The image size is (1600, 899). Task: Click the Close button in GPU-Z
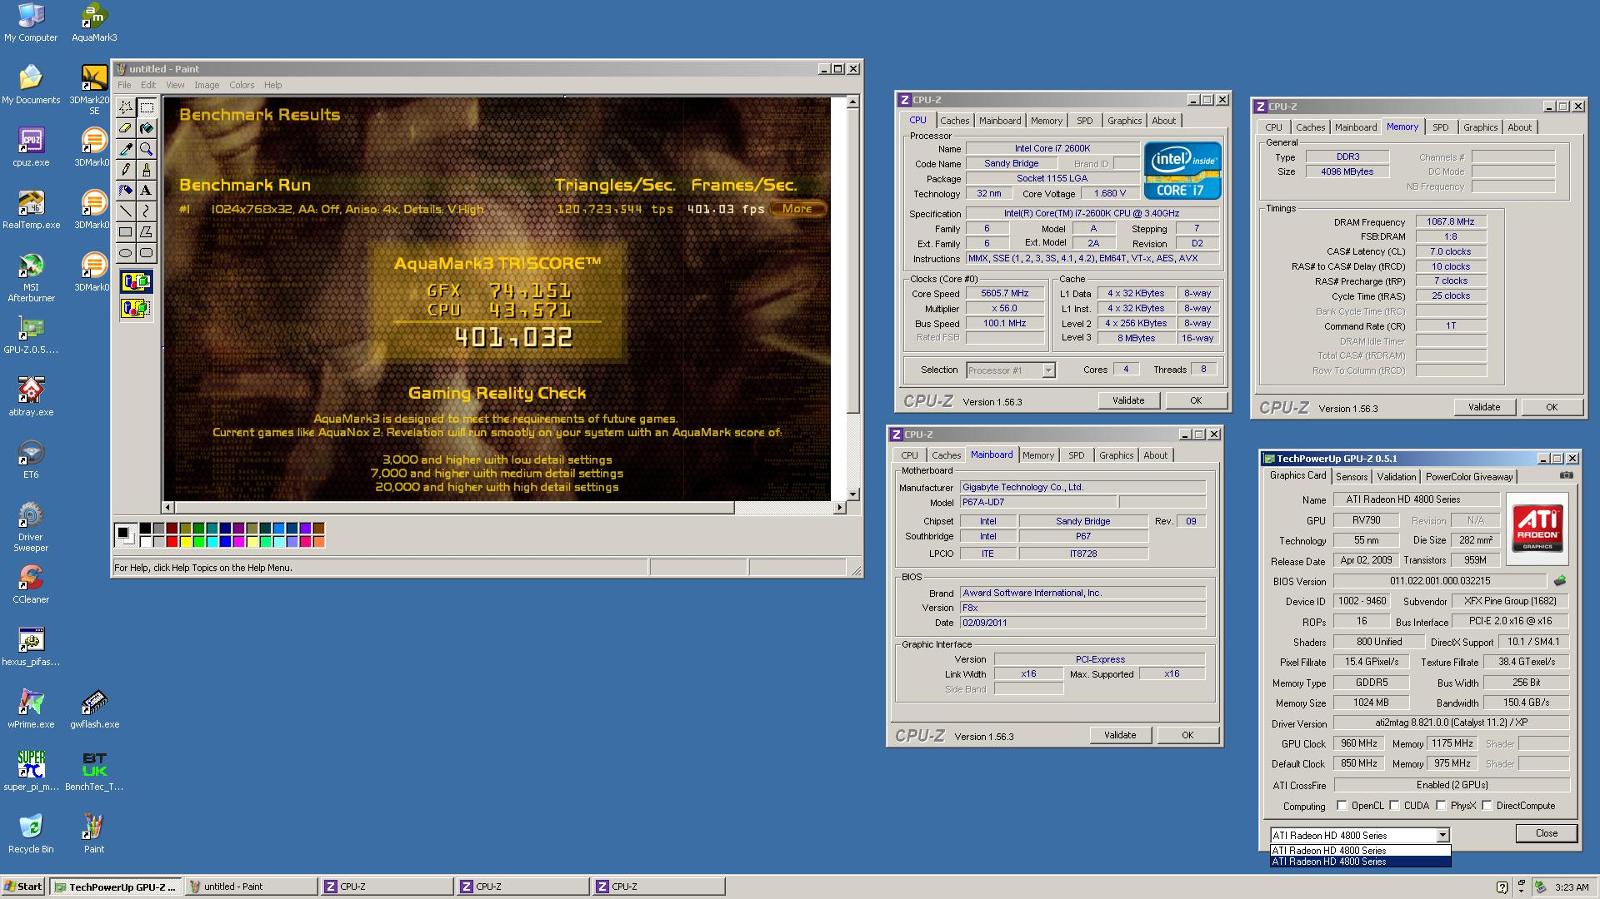point(1546,833)
